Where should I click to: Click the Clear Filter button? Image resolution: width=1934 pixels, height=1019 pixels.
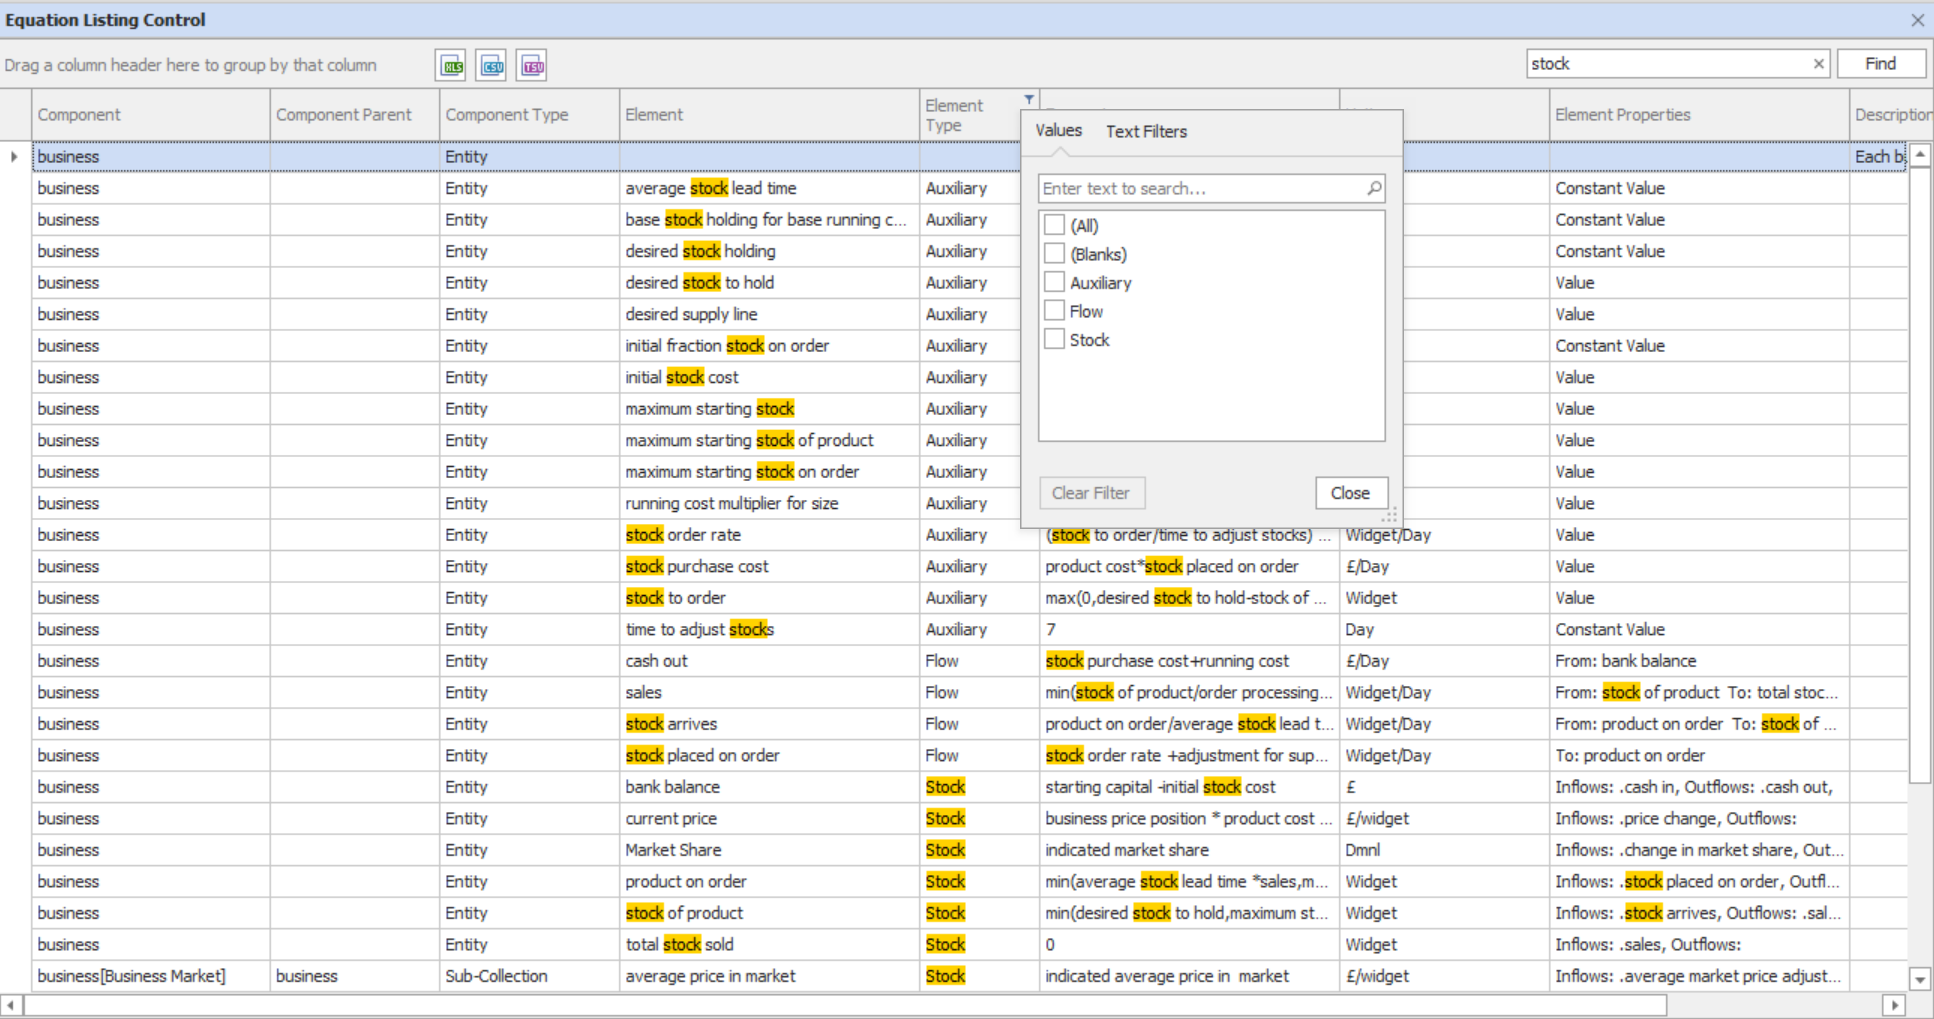[x=1091, y=493]
